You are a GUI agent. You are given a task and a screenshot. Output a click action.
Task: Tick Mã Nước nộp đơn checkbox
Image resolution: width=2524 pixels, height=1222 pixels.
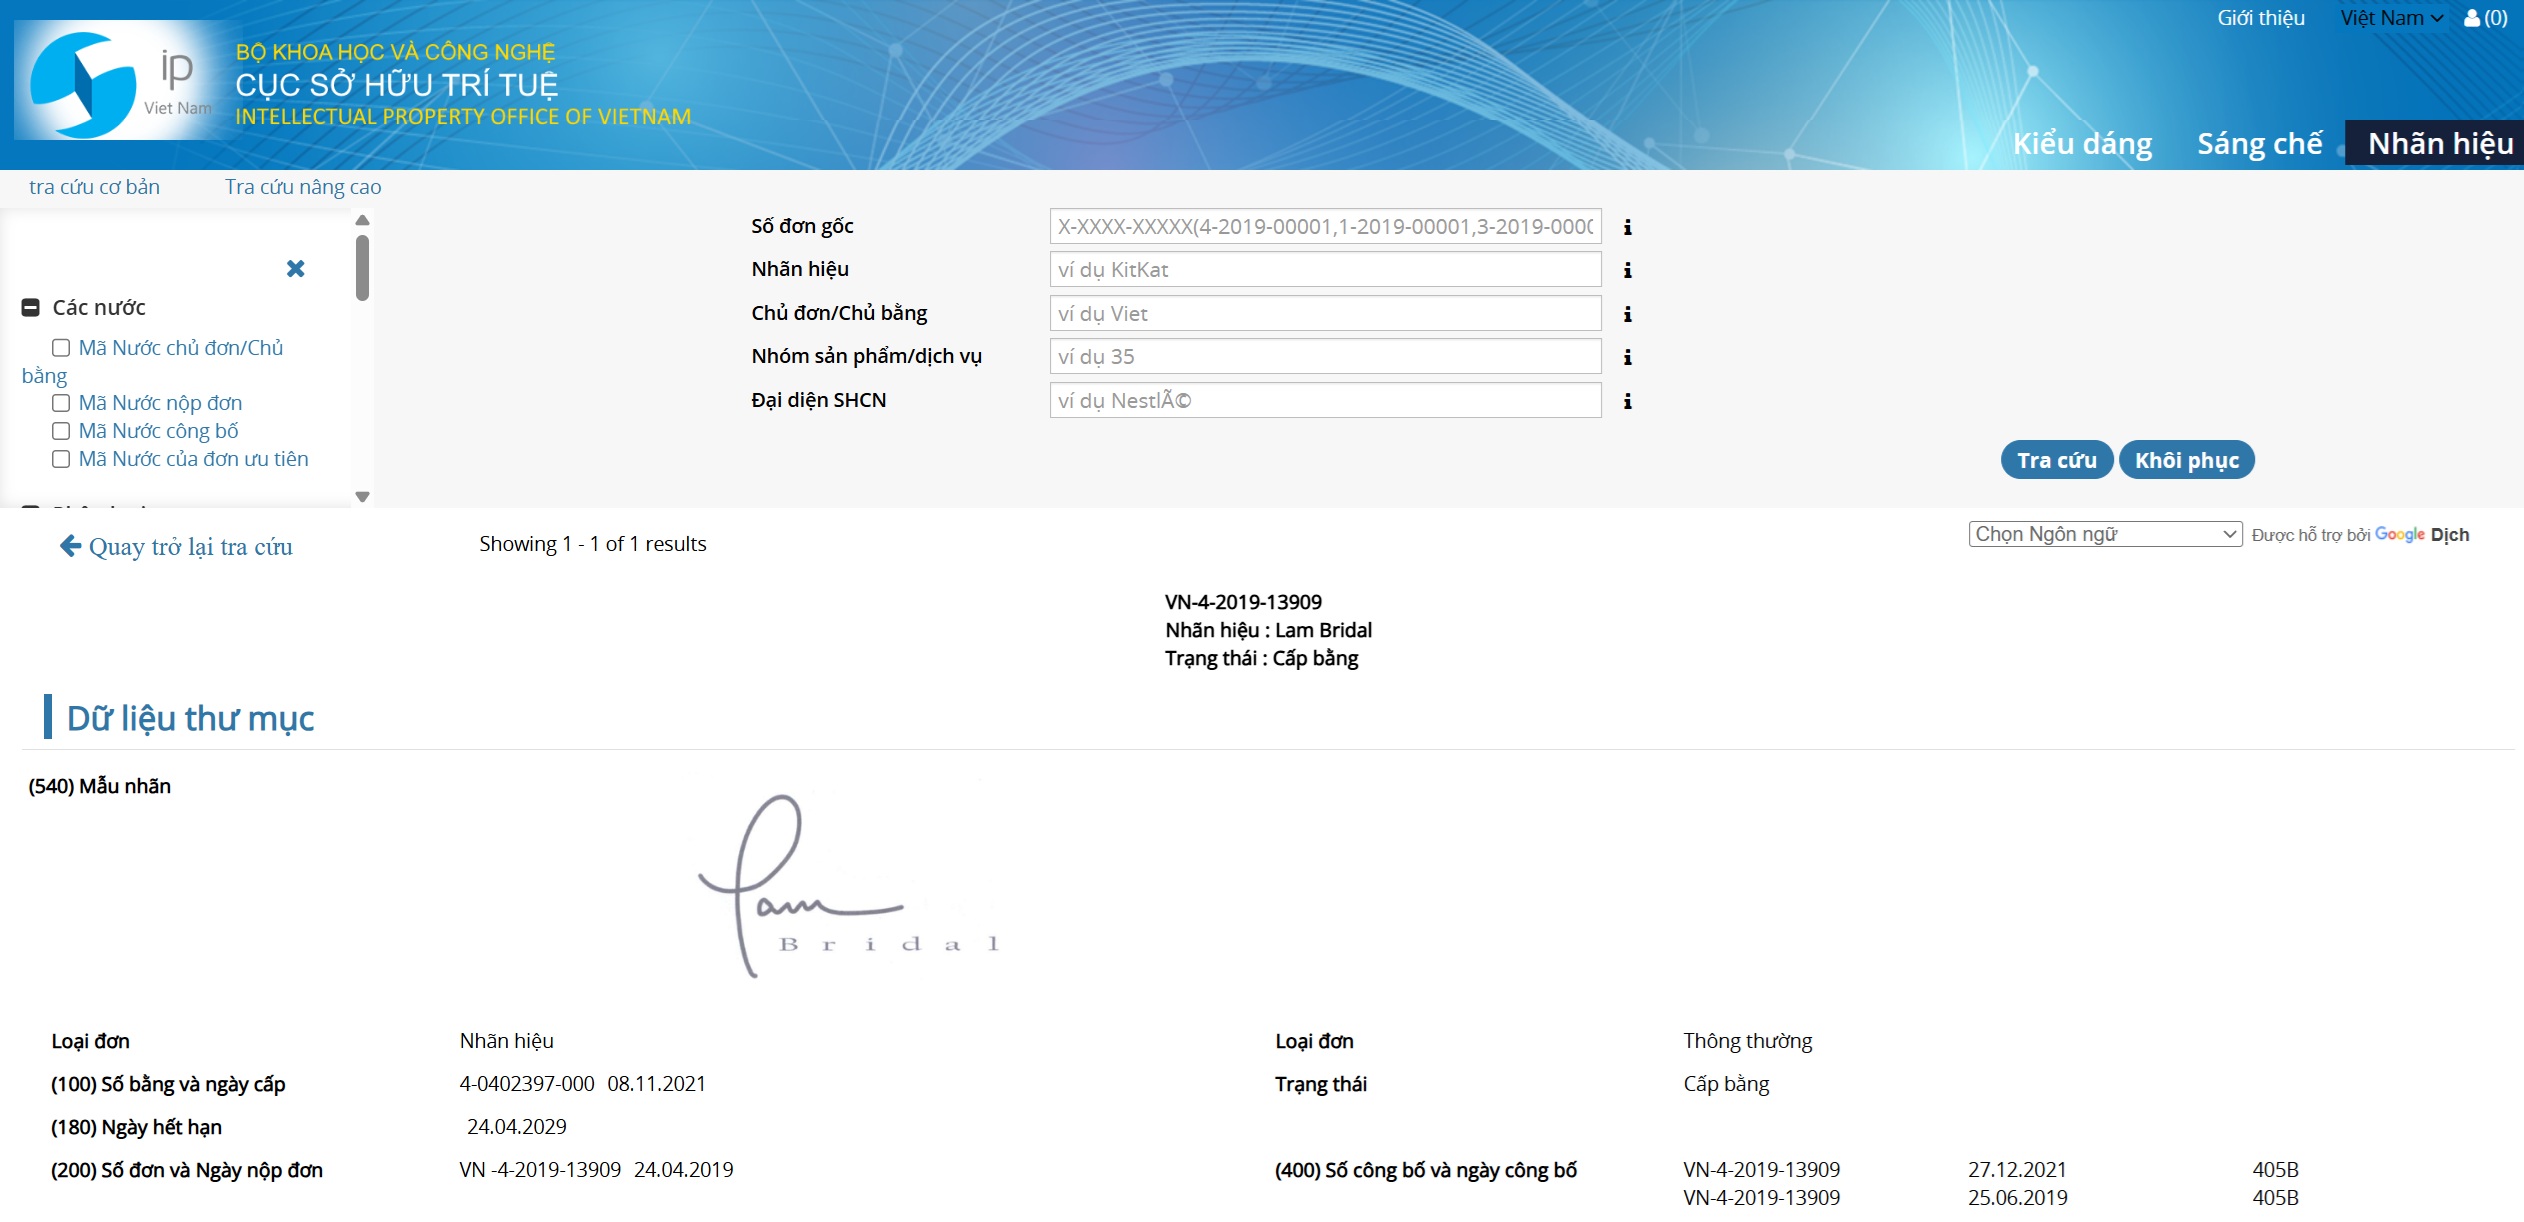(x=61, y=403)
